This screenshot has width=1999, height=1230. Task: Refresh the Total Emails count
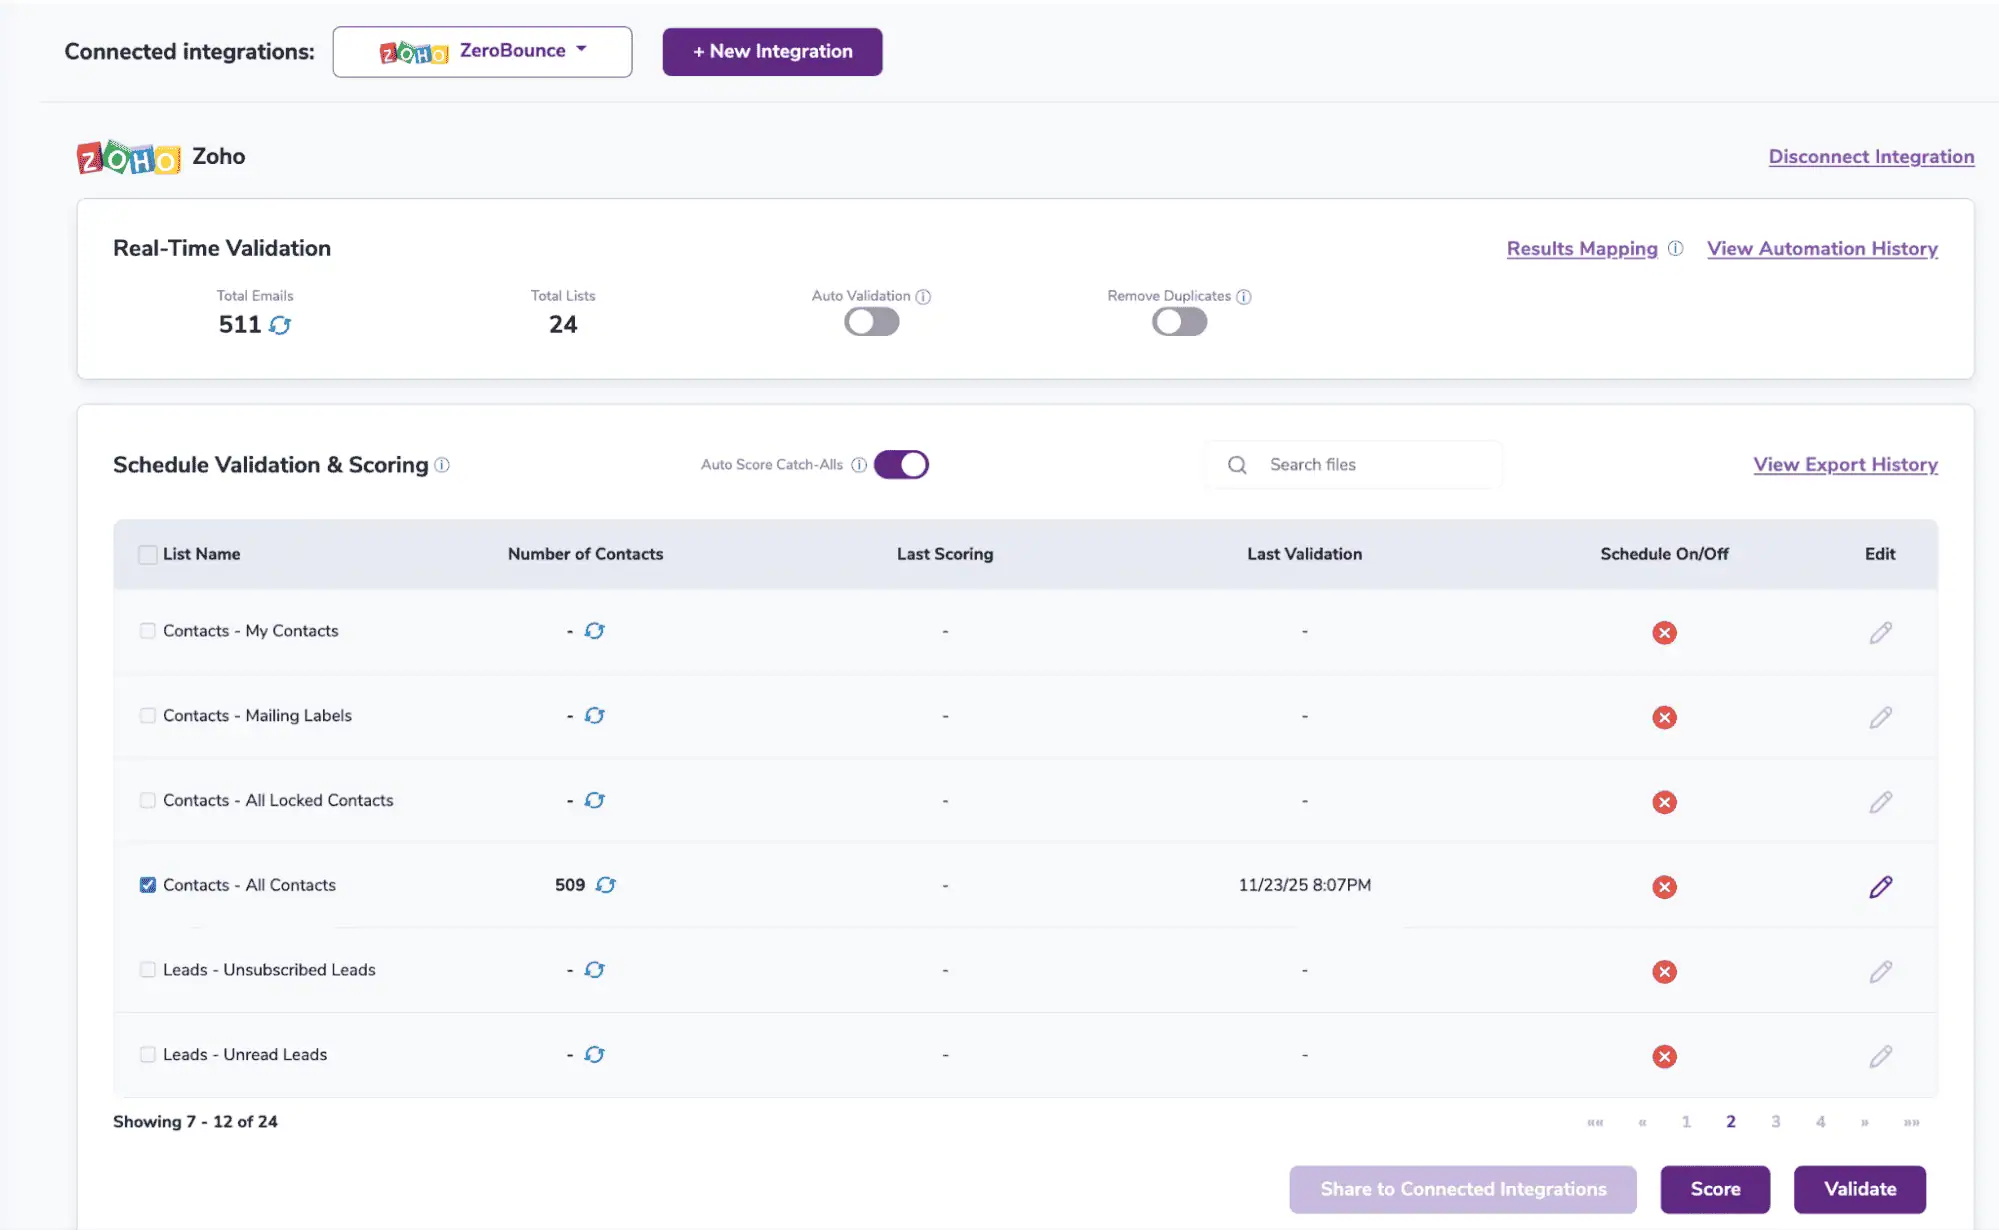[x=280, y=325]
